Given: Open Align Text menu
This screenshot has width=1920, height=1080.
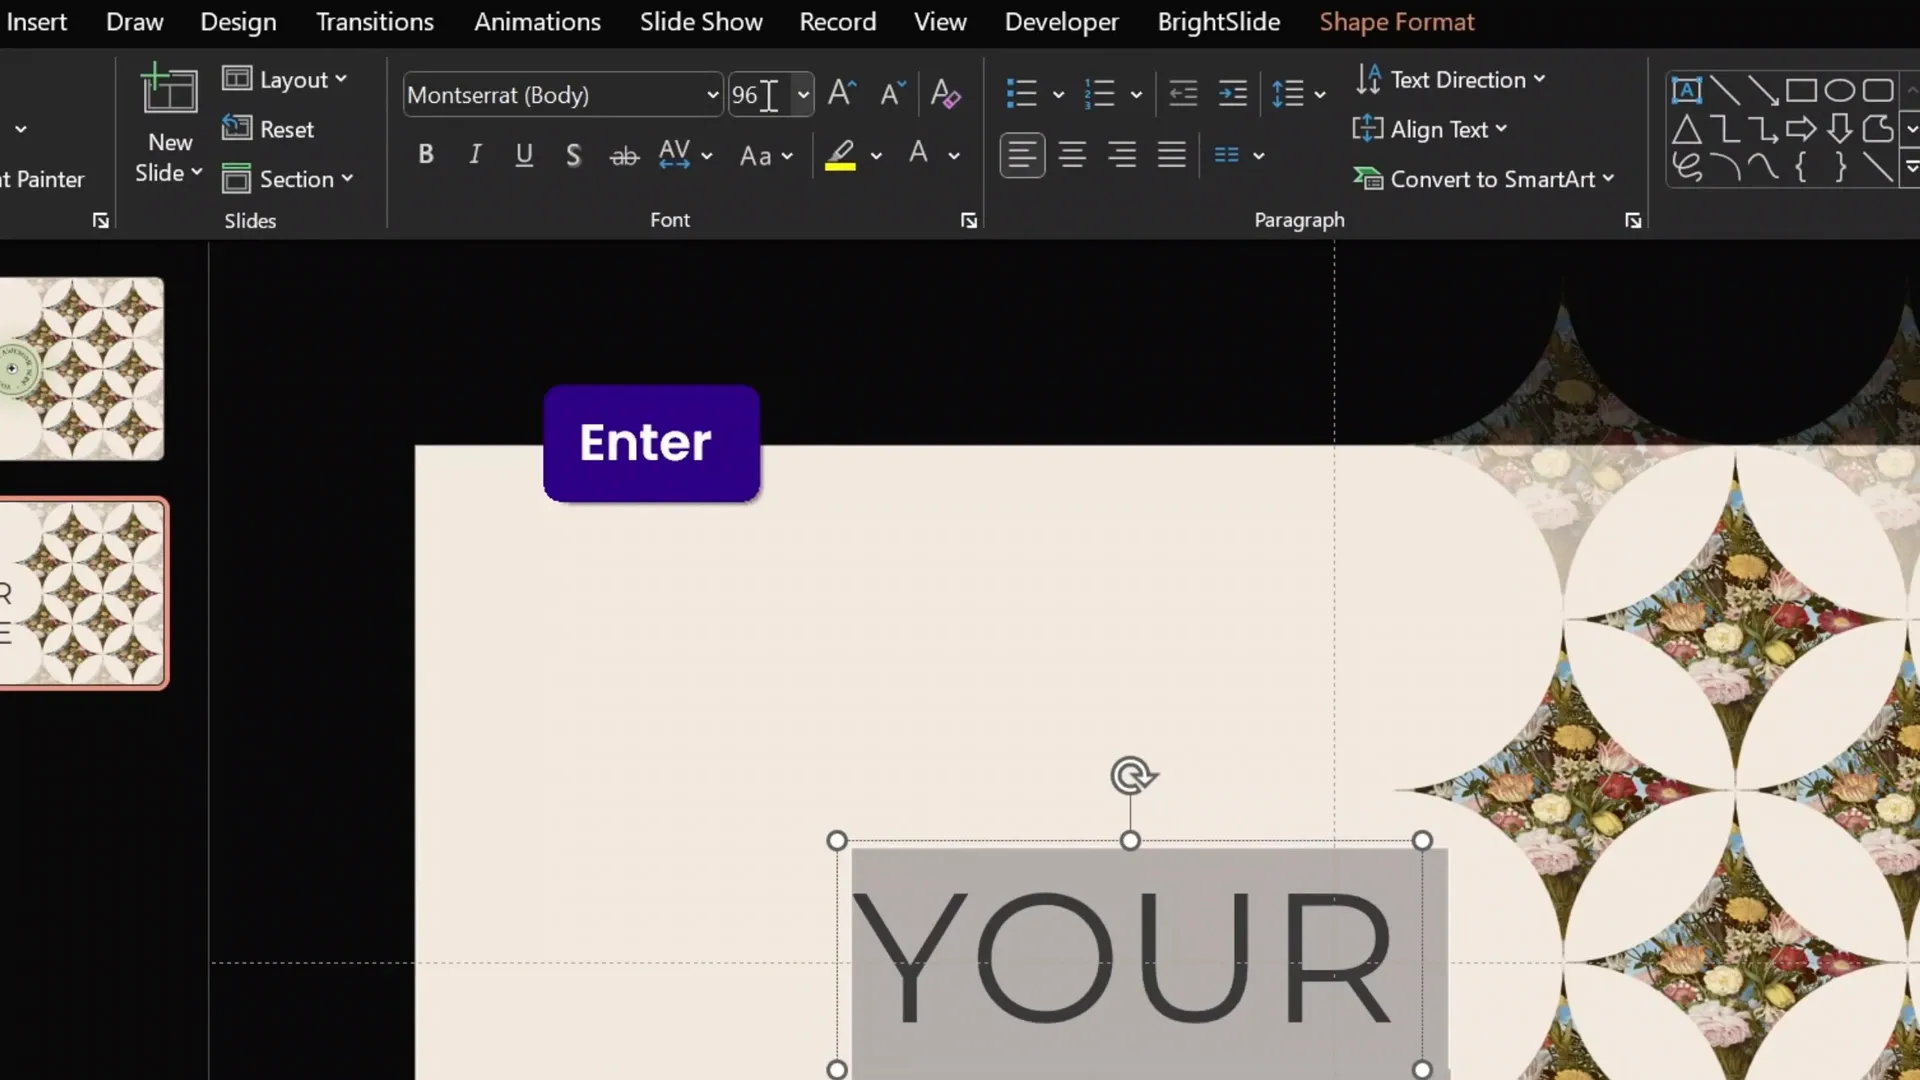Looking at the screenshot, I should click(1430, 129).
